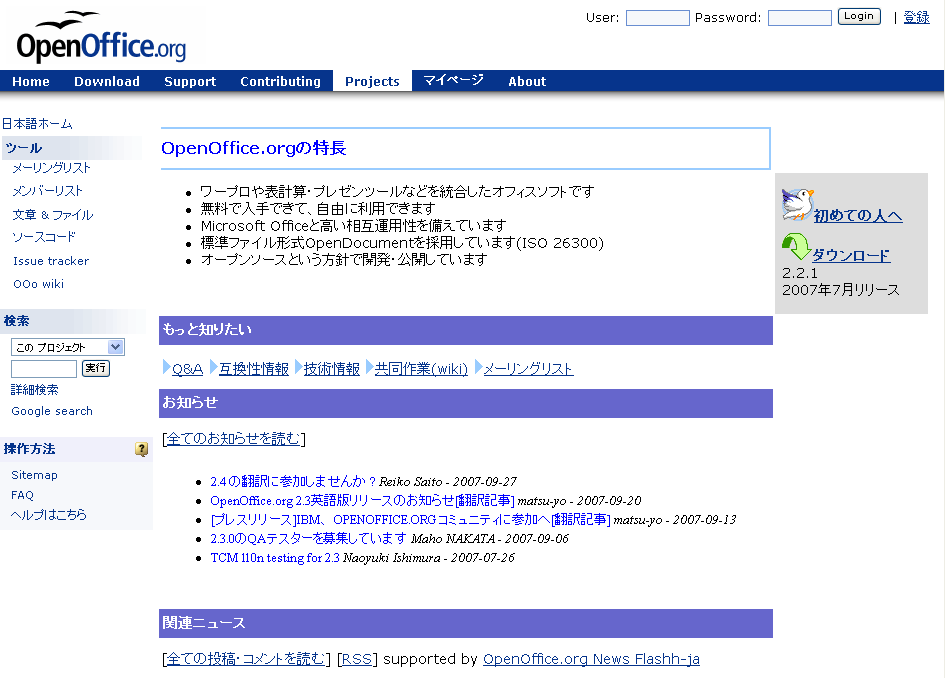
Task: Open the sidebar メーリングリスト link under ツール
Action: [x=51, y=168]
